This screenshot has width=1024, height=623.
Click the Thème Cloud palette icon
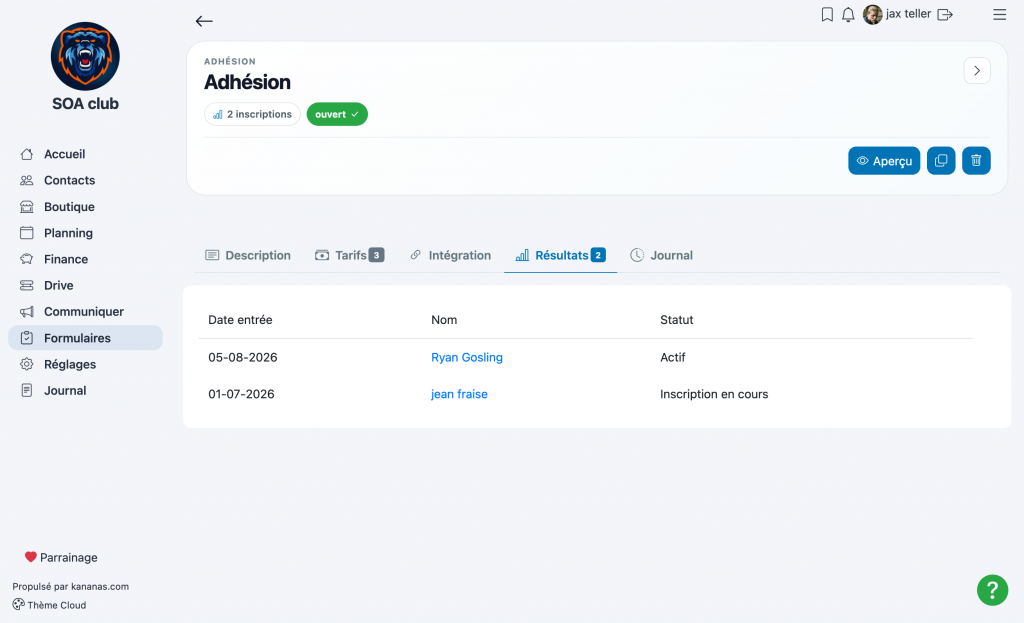[x=18, y=605]
